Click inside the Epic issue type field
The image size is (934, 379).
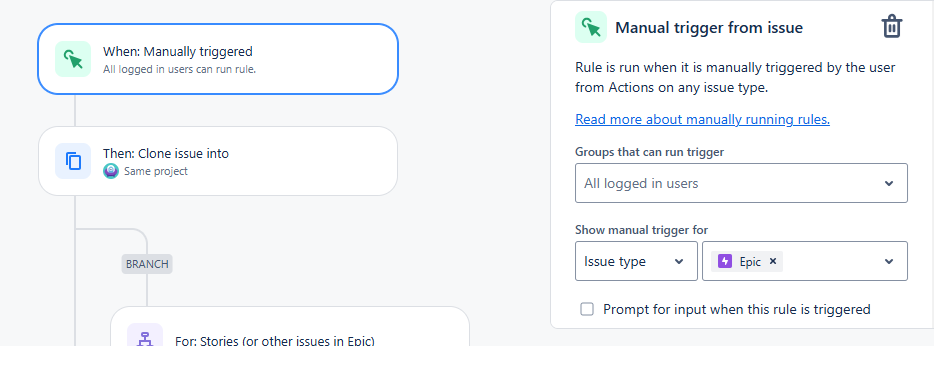(805, 261)
